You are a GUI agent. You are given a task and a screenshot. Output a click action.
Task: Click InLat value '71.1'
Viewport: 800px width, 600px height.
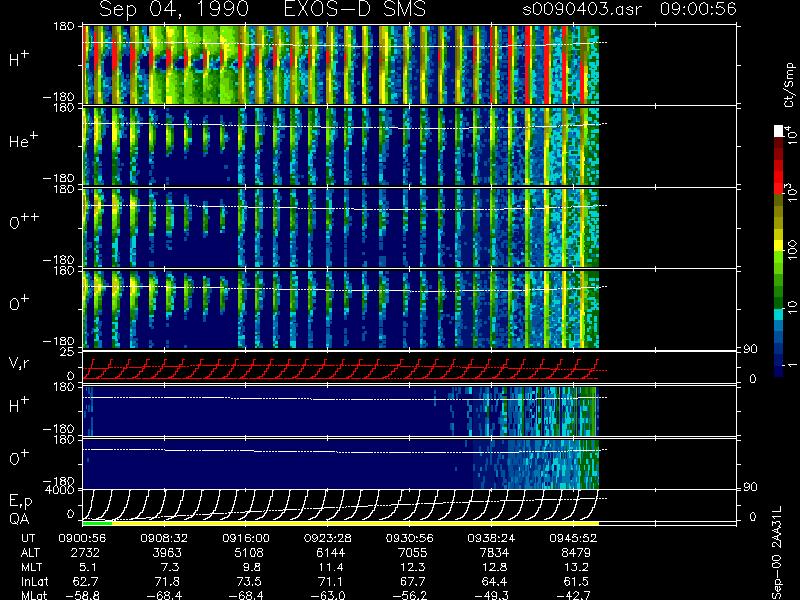coord(331,581)
